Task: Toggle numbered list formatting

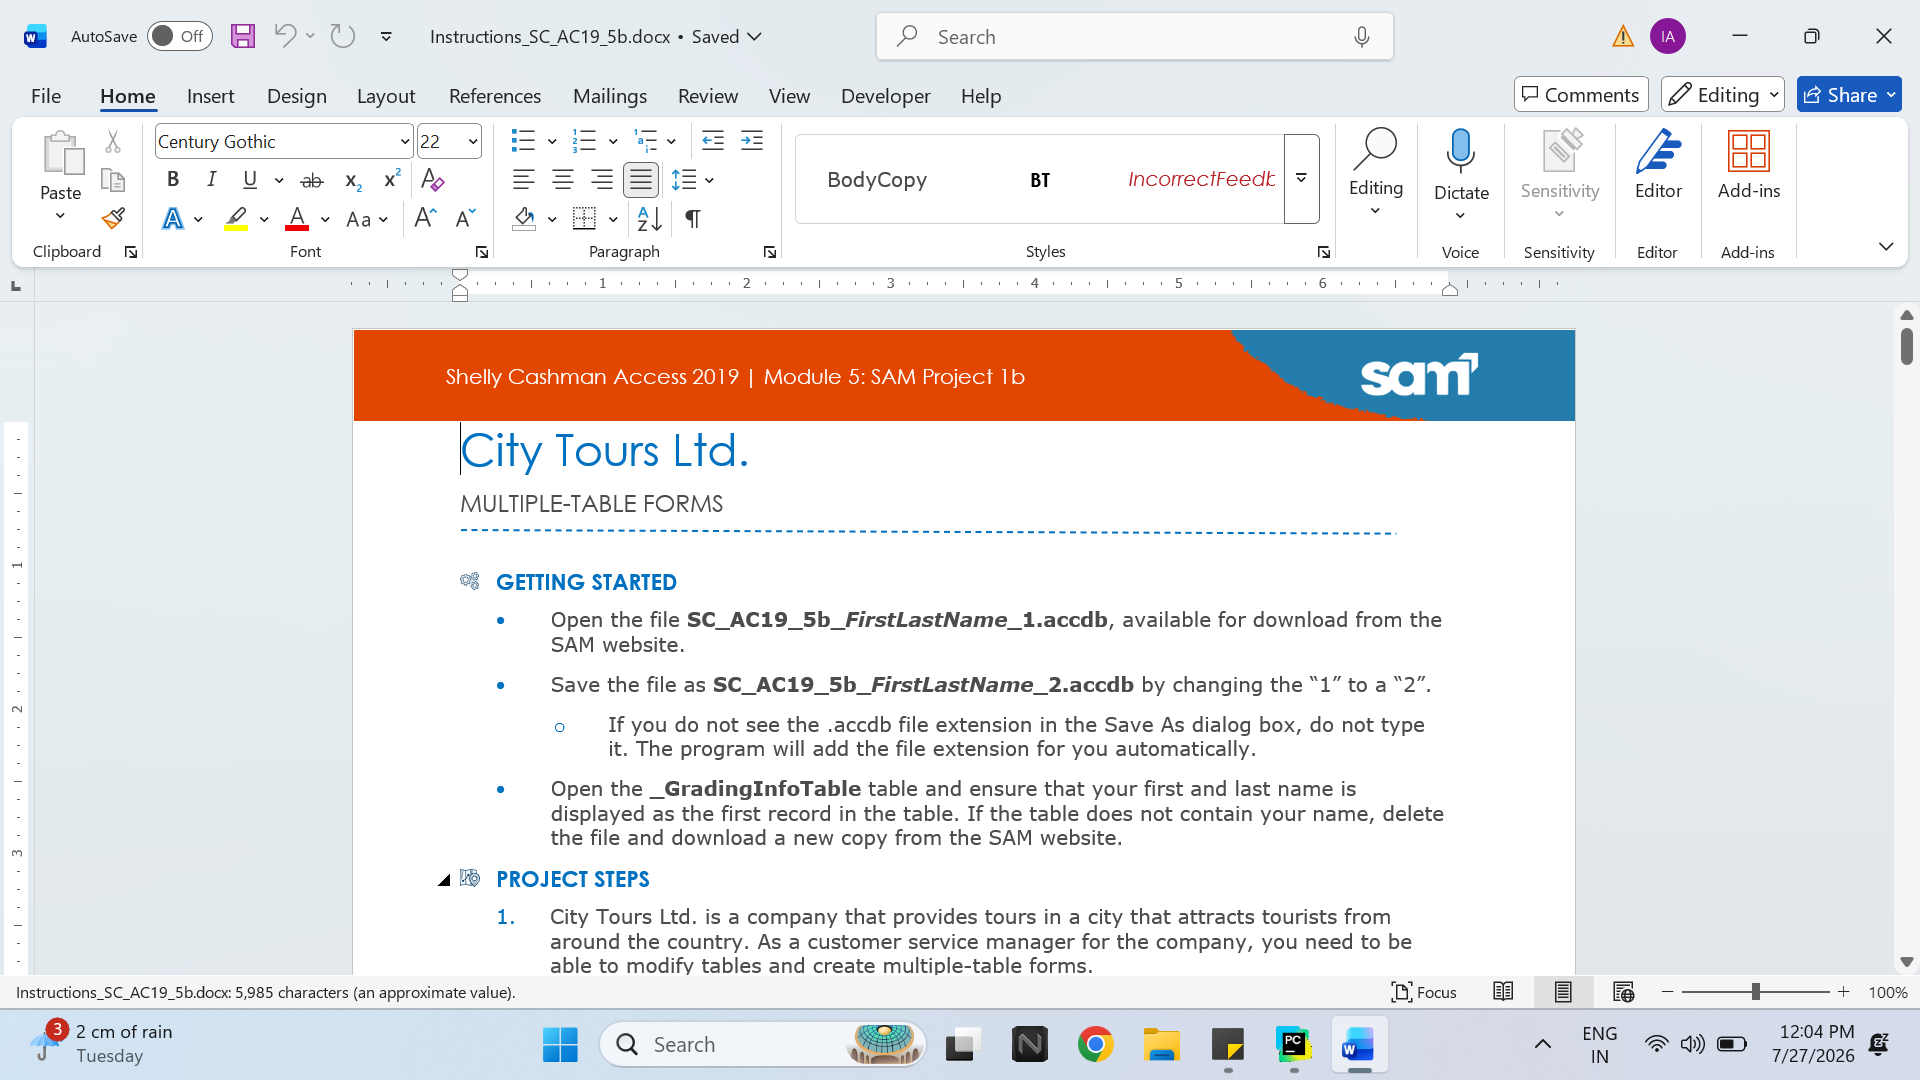Action: click(x=584, y=141)
